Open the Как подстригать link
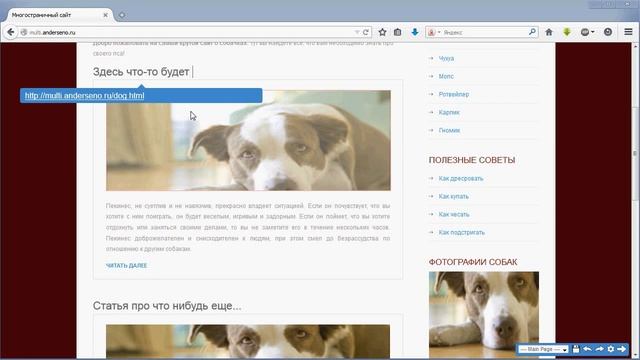The image size is (640, 360). click(x=462, y=232)
